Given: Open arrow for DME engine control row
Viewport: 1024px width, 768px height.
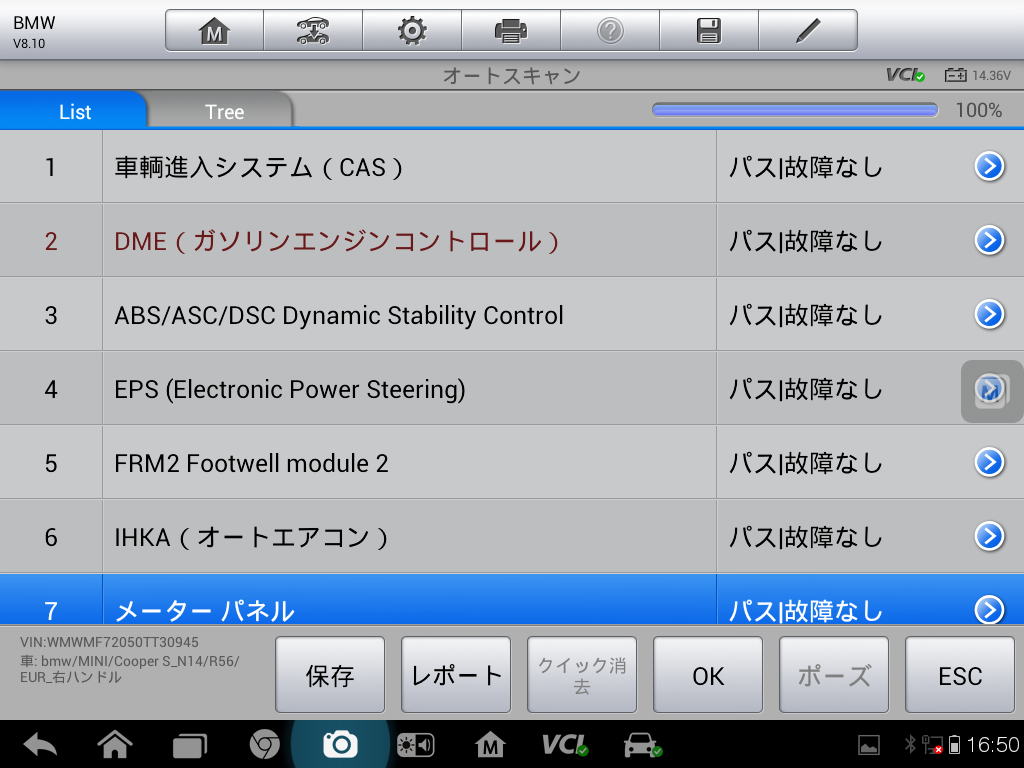Looking at the screenshot, I should pos(989,240).
